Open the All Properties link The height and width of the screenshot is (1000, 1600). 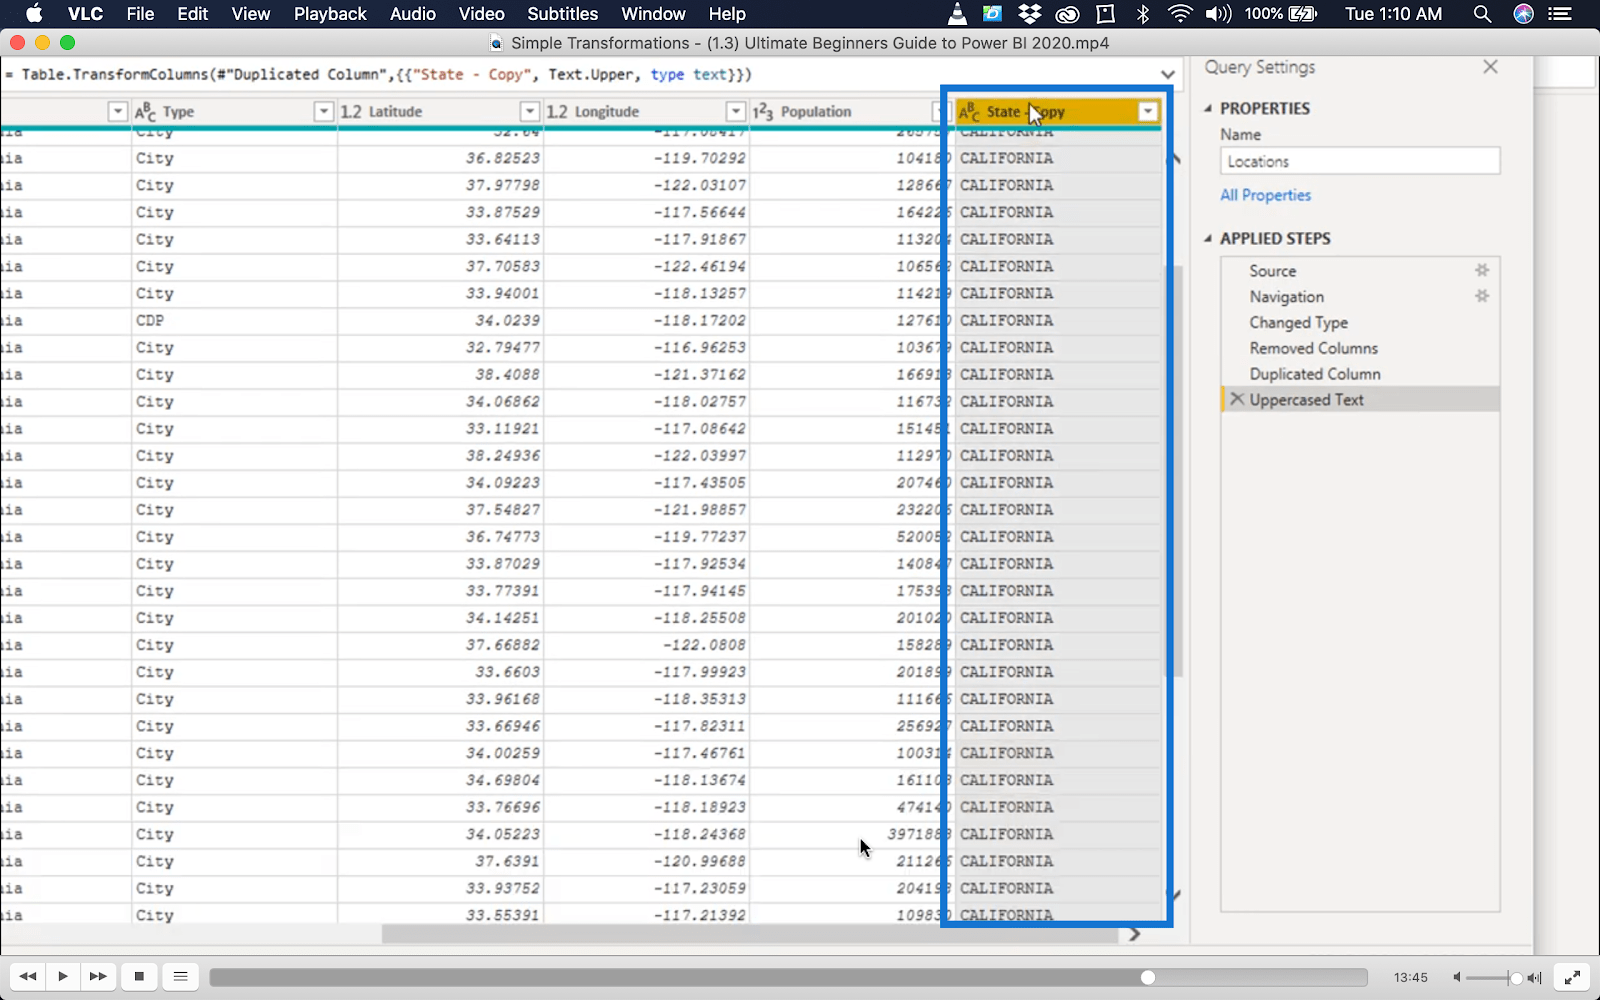click(x=1265, y=195)
